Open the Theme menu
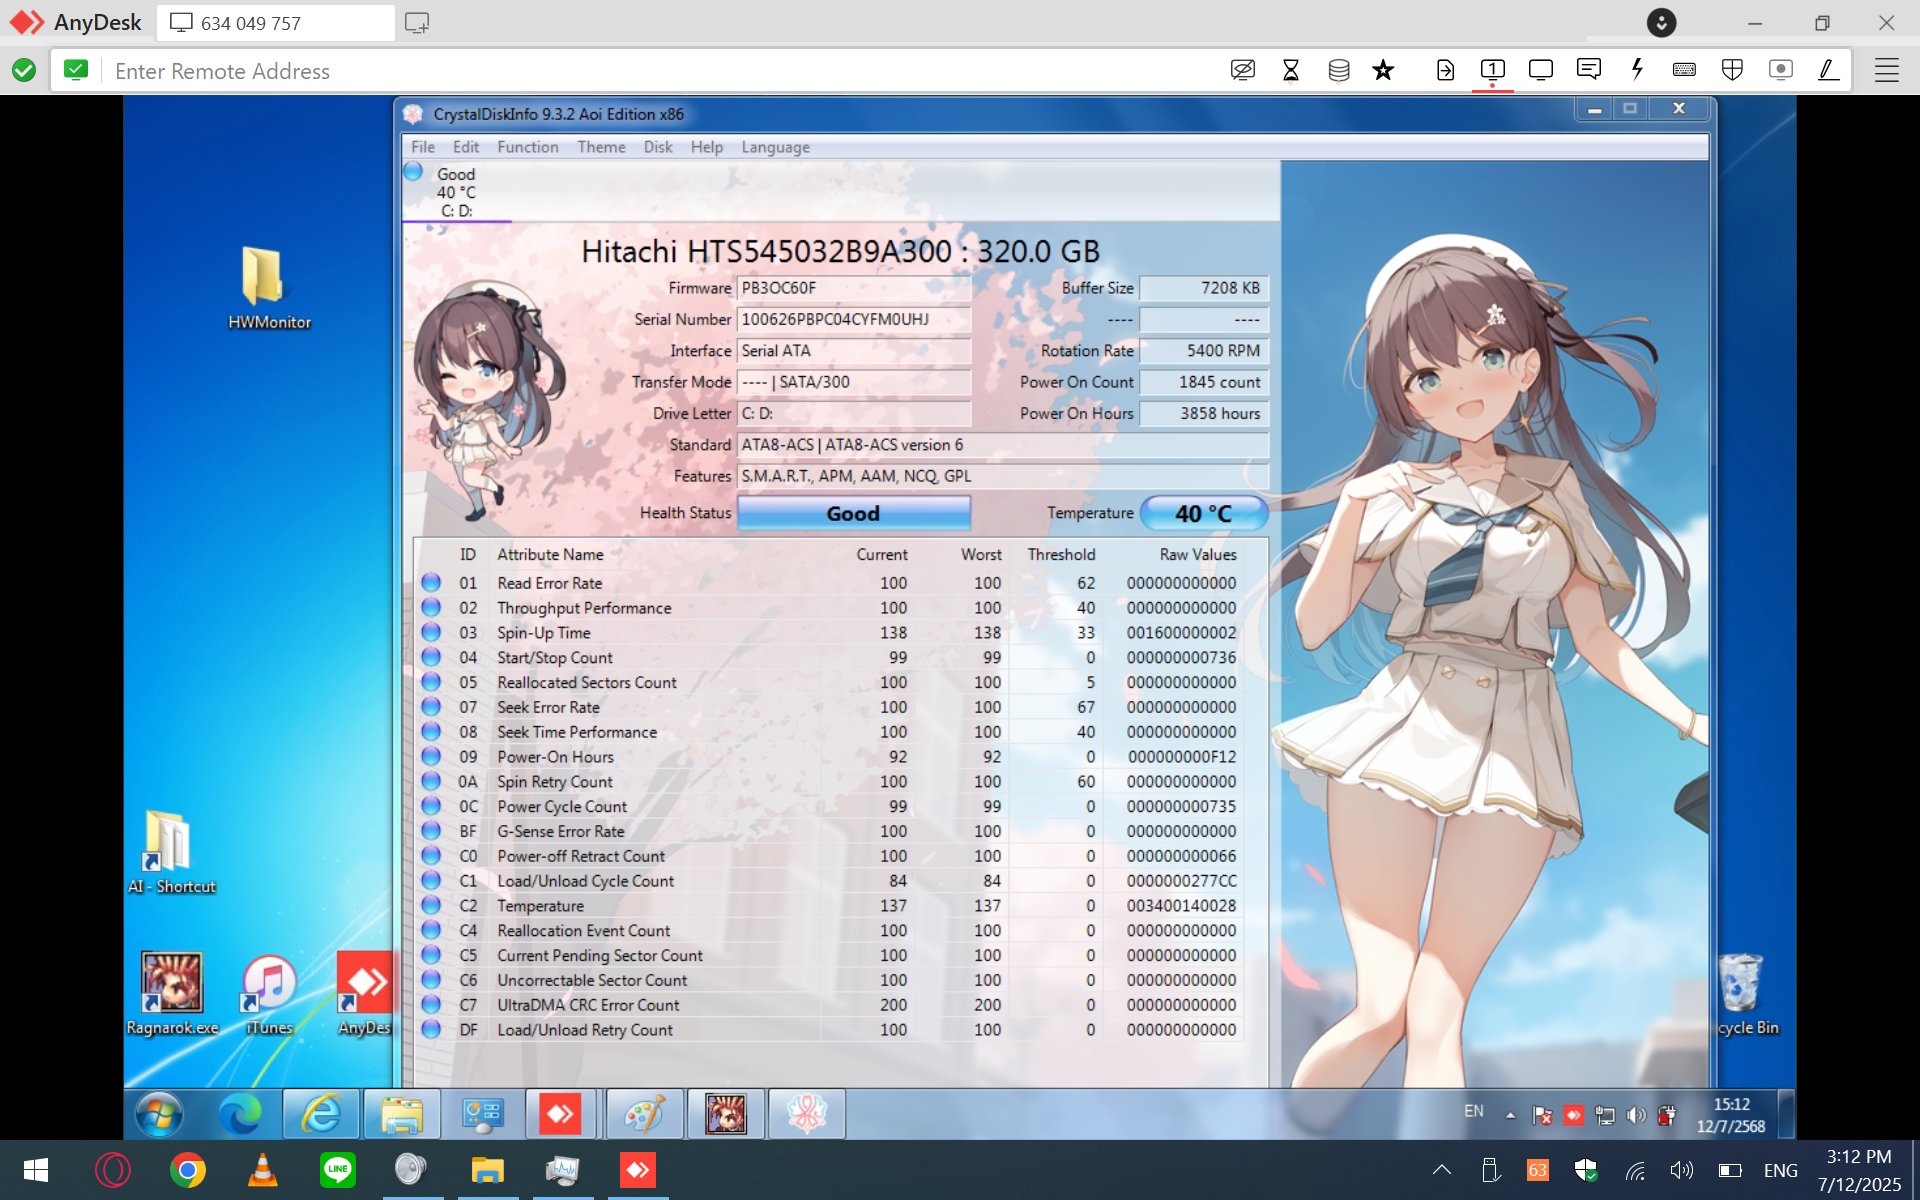This screenshot has width=1920, height=1200. click(x=601, y=147)
